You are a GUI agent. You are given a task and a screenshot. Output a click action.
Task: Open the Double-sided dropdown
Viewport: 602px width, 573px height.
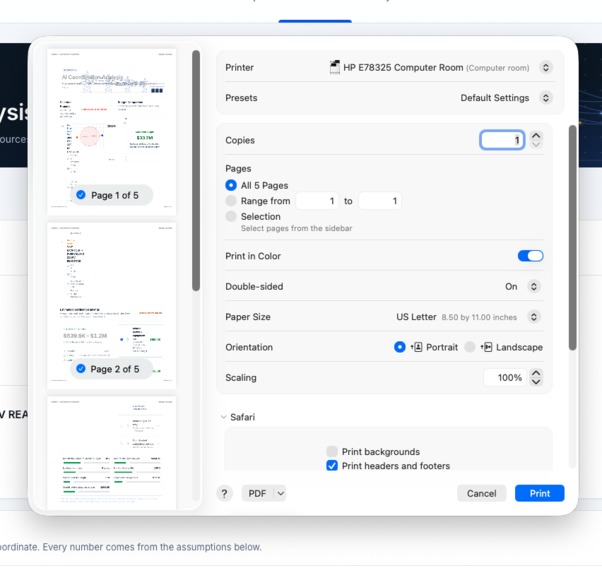[534, 286]
